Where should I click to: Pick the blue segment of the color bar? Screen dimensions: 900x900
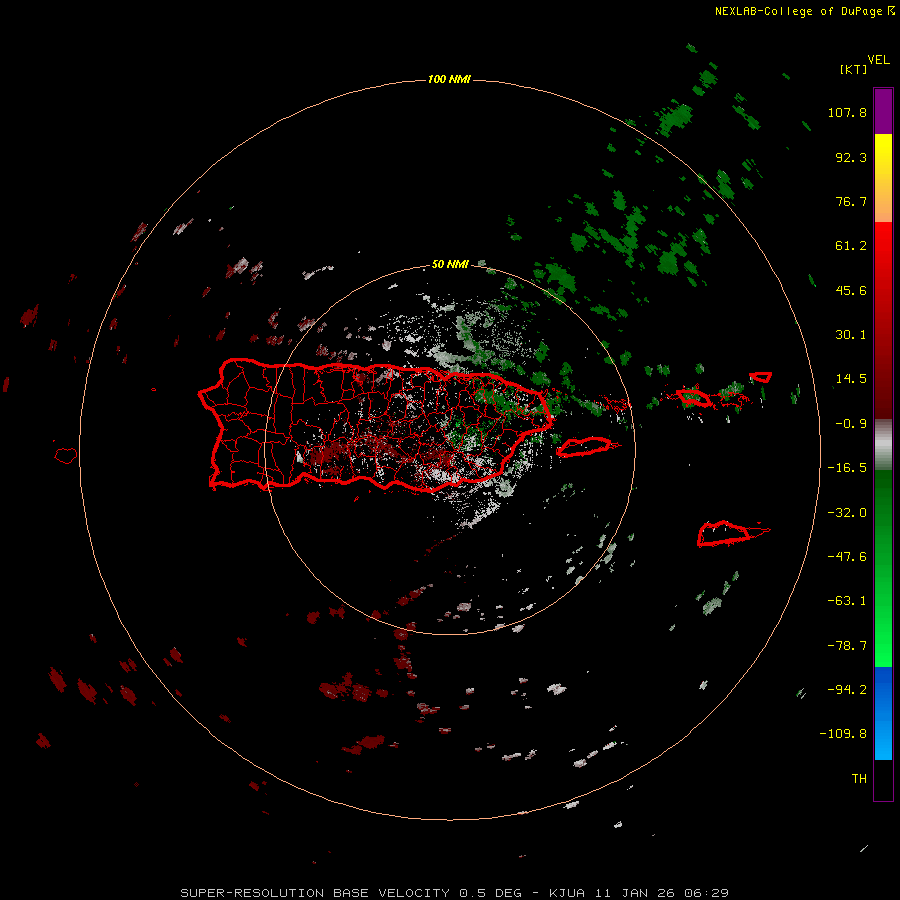pyautogui.click(x=883, y=713)
